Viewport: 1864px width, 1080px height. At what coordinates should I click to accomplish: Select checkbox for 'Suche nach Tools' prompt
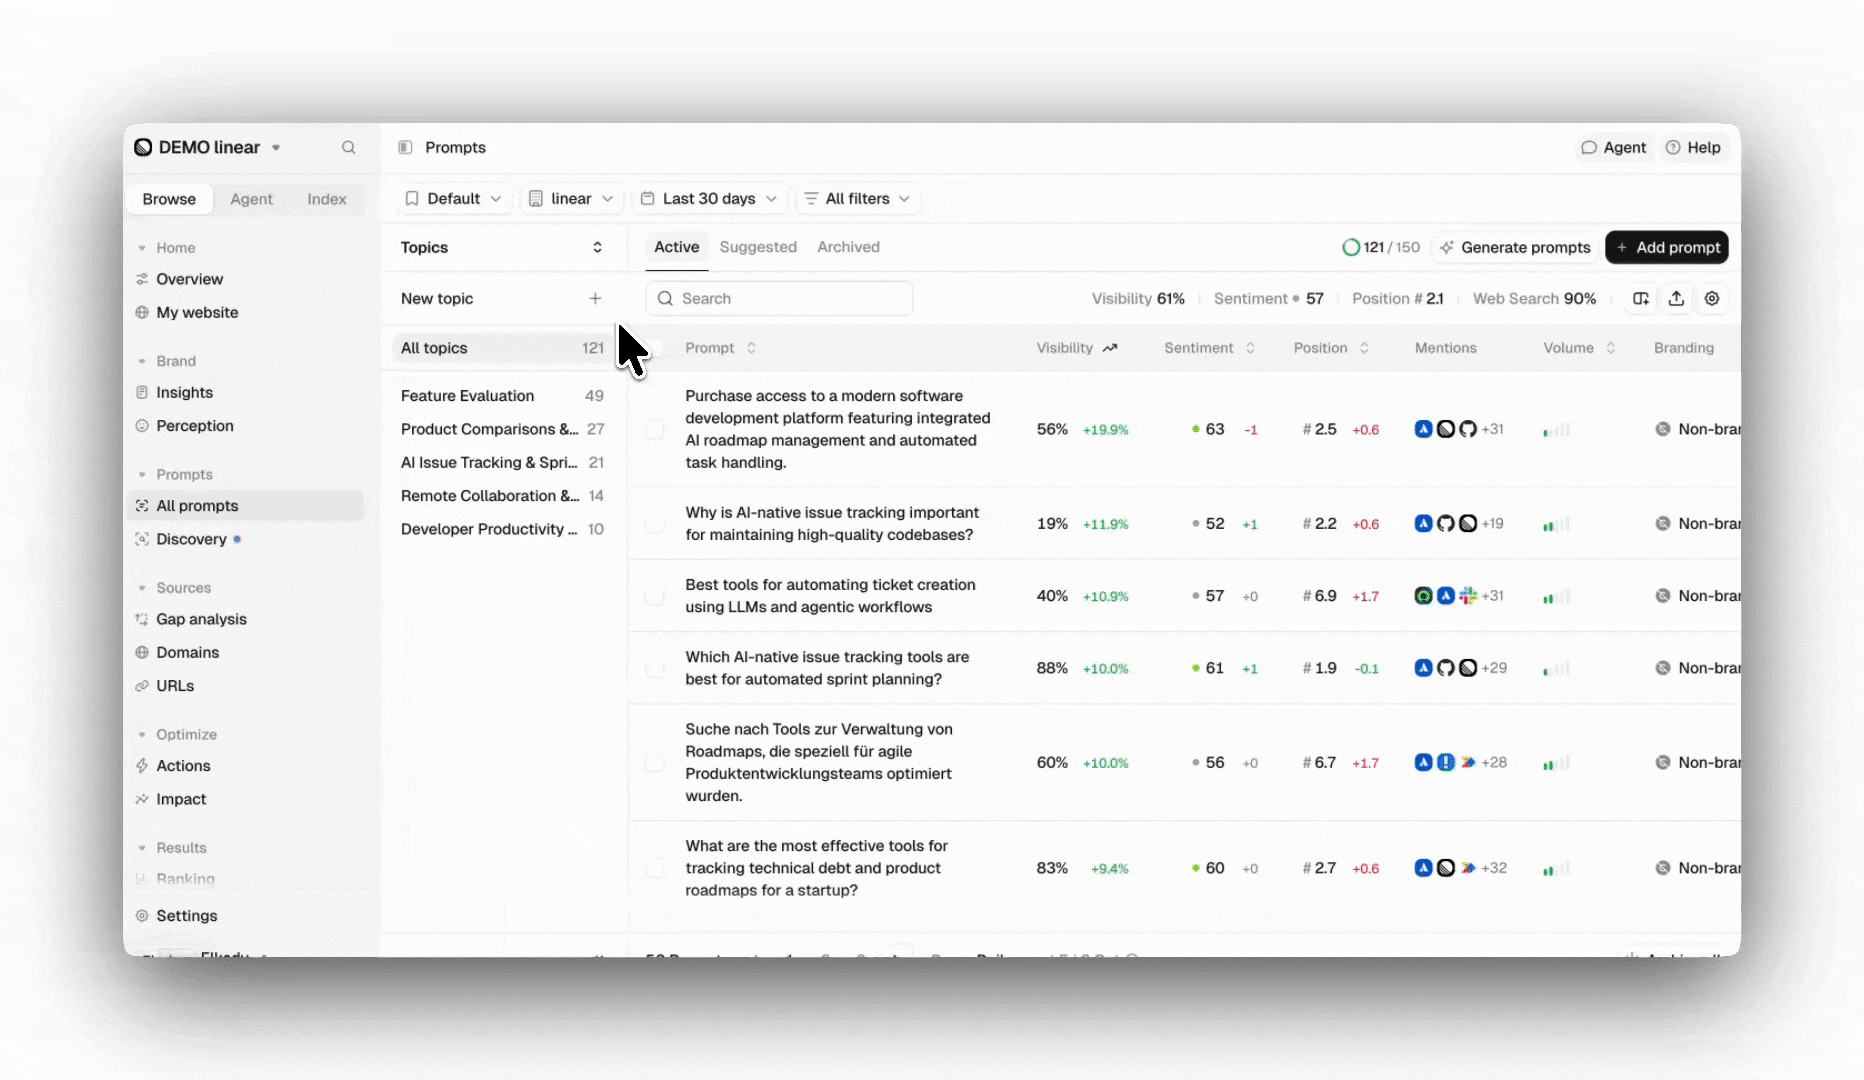pyautogui.click(x=655, y=763)
